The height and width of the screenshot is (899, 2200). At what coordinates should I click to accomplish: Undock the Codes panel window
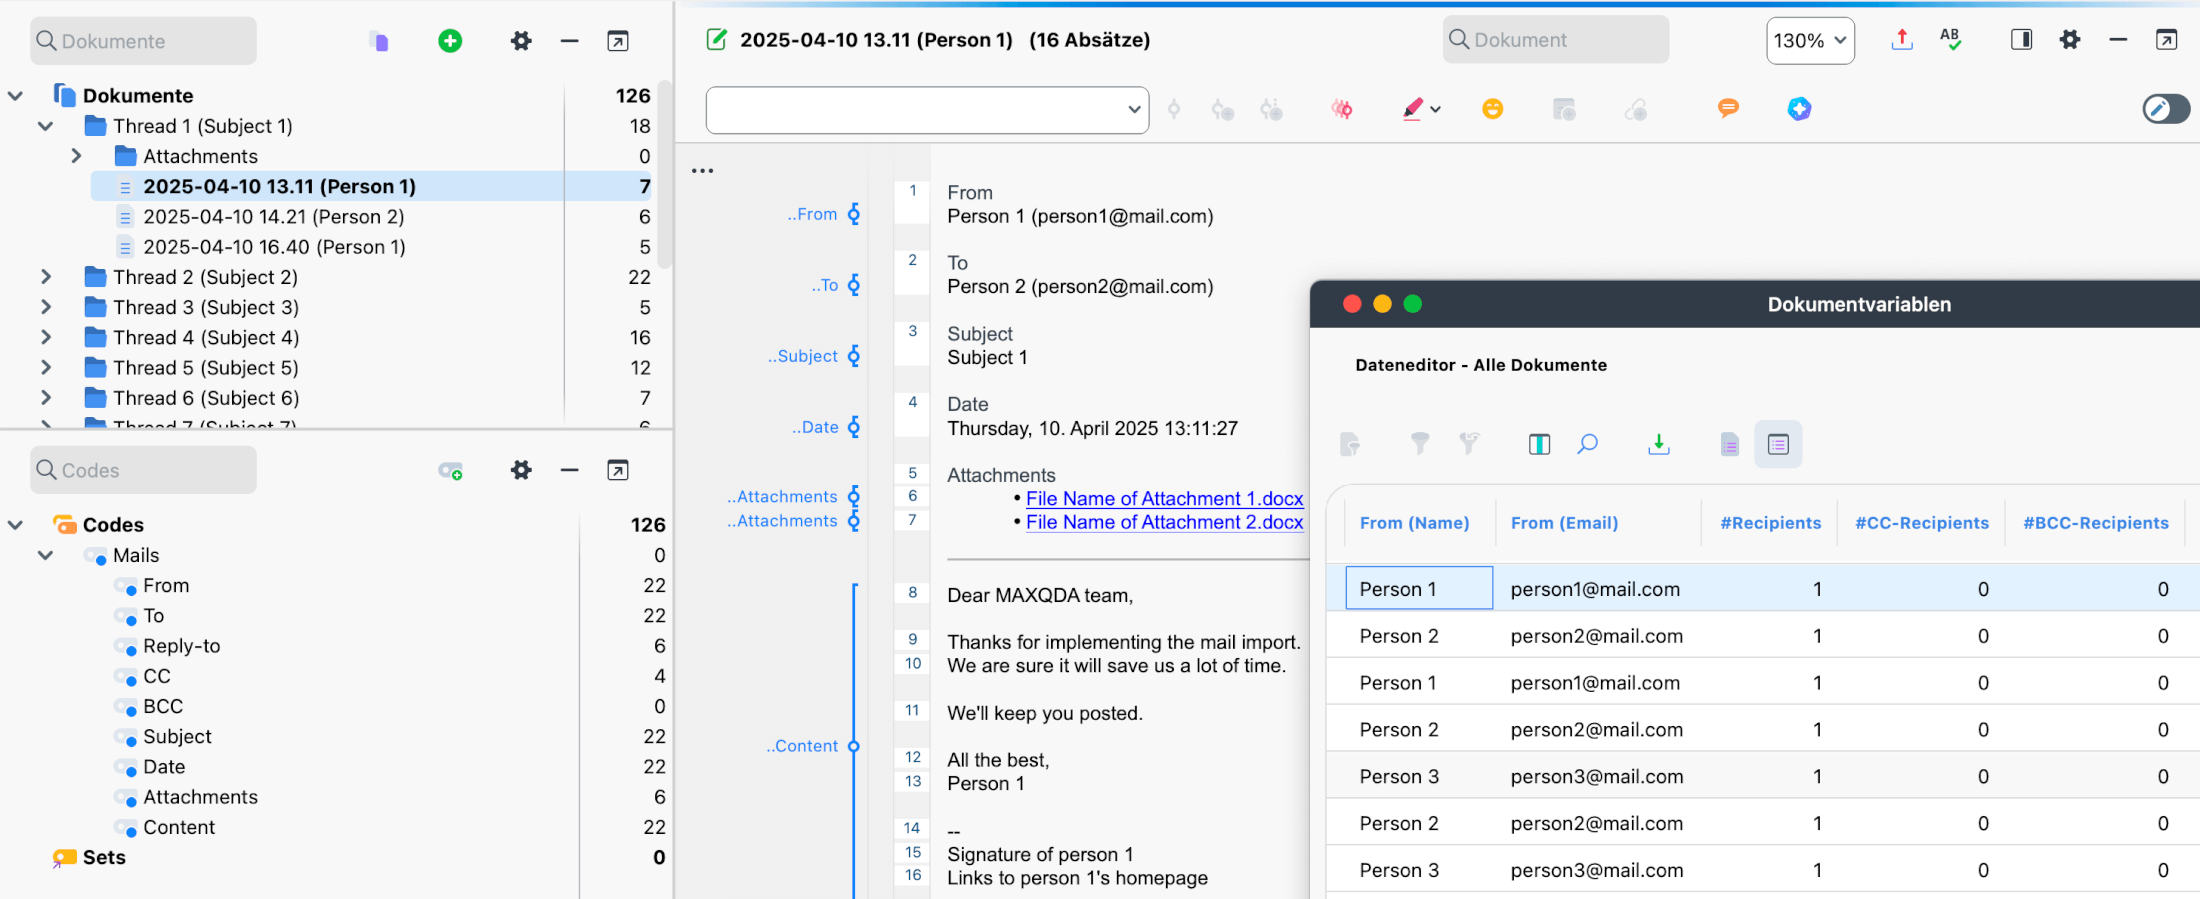tap(618, 470)
